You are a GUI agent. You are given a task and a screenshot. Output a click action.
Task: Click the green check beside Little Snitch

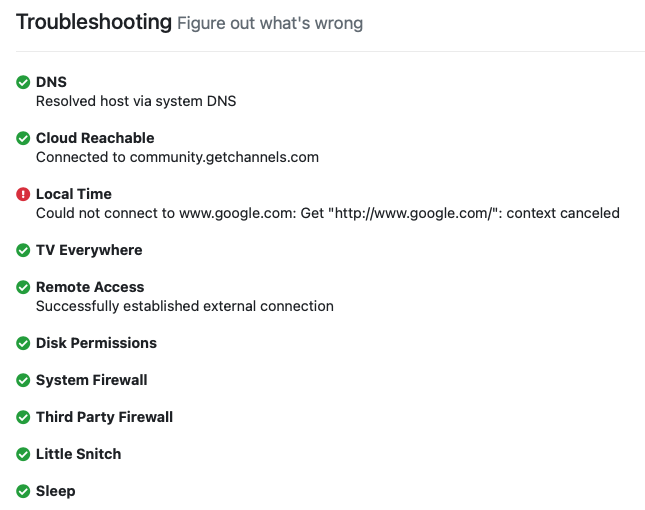coord(23,454)
